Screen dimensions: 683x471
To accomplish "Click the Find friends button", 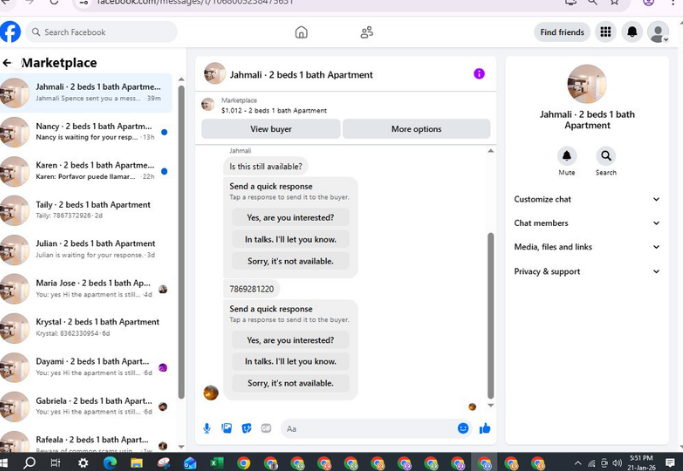I will (562, 32).
